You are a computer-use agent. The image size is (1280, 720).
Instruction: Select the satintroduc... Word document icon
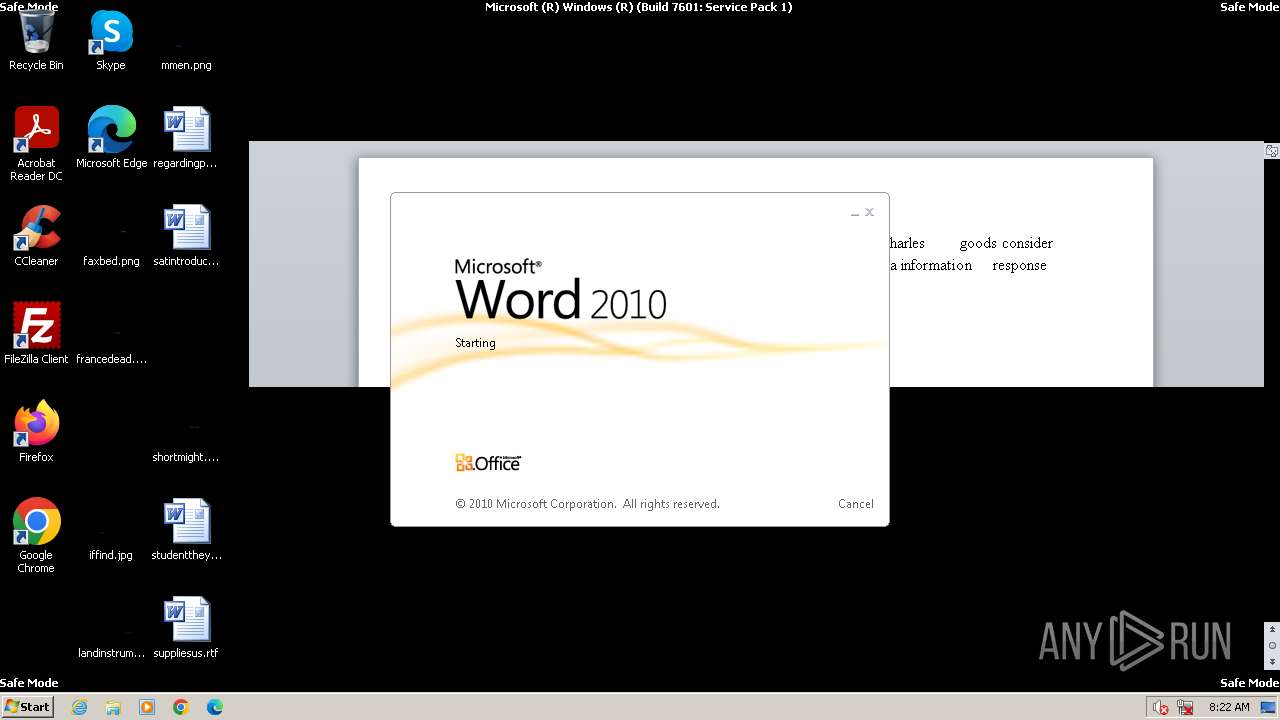[x=186, y=236]
